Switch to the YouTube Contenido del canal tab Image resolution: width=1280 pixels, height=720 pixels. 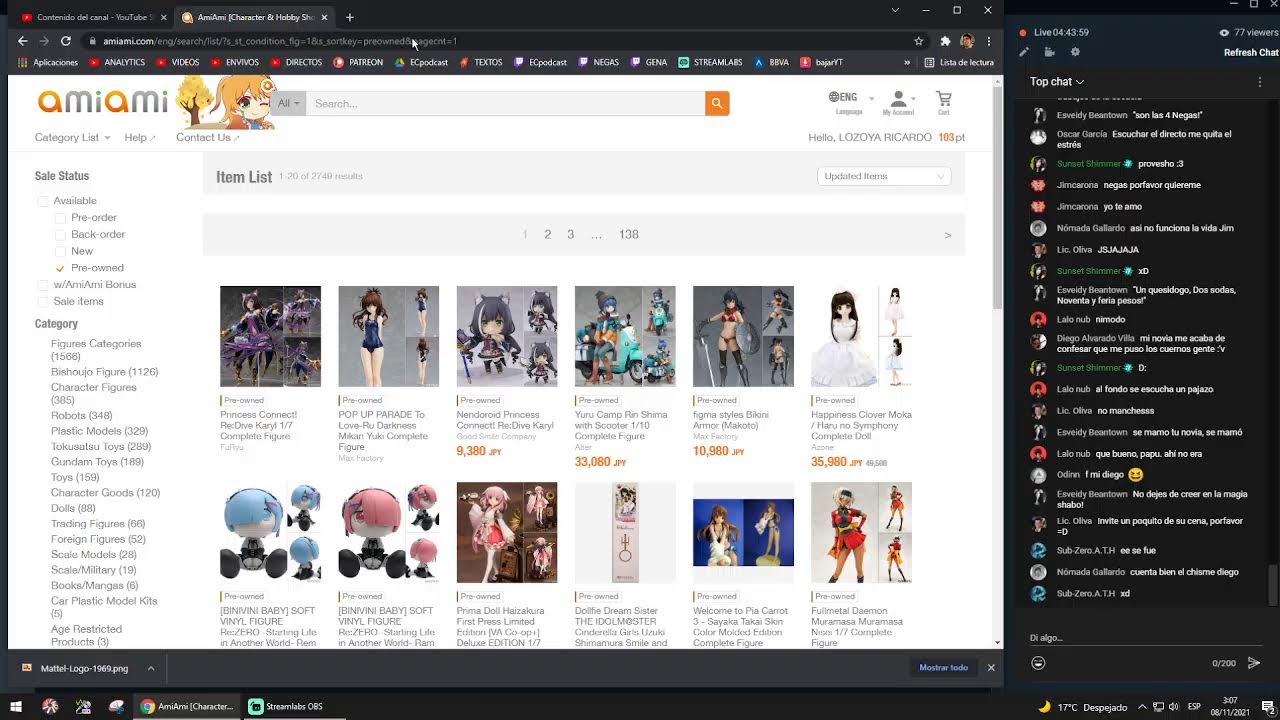coord(94,17)
